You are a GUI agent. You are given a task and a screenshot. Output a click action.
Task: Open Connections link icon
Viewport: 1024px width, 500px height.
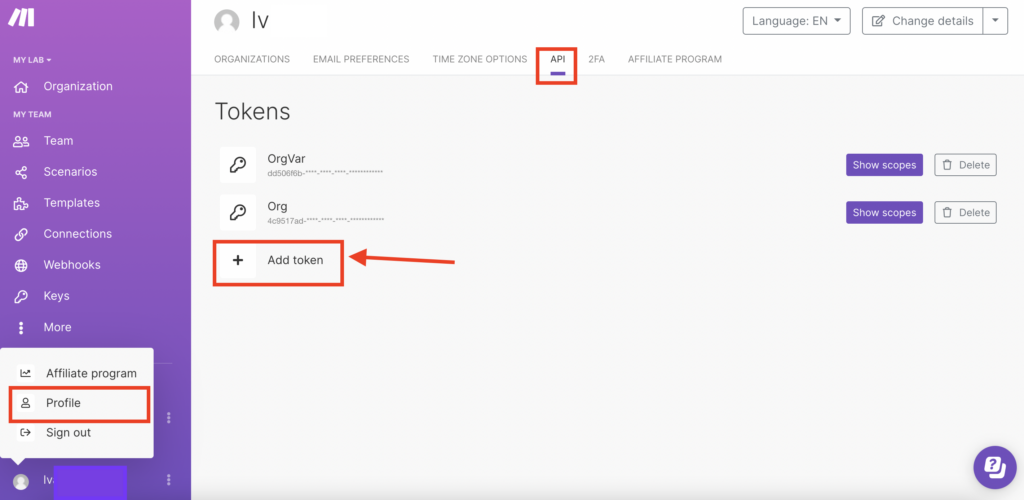click(x=21, y=234)
